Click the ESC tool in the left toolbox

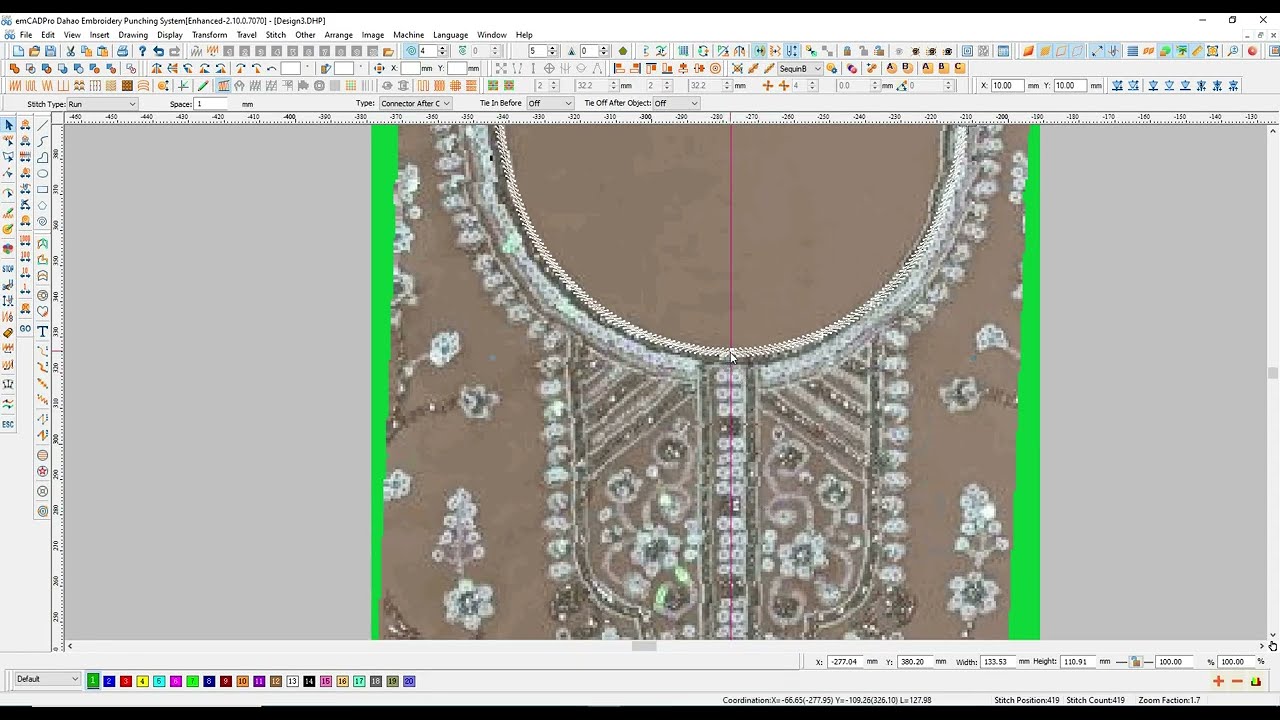coord(8,424)
